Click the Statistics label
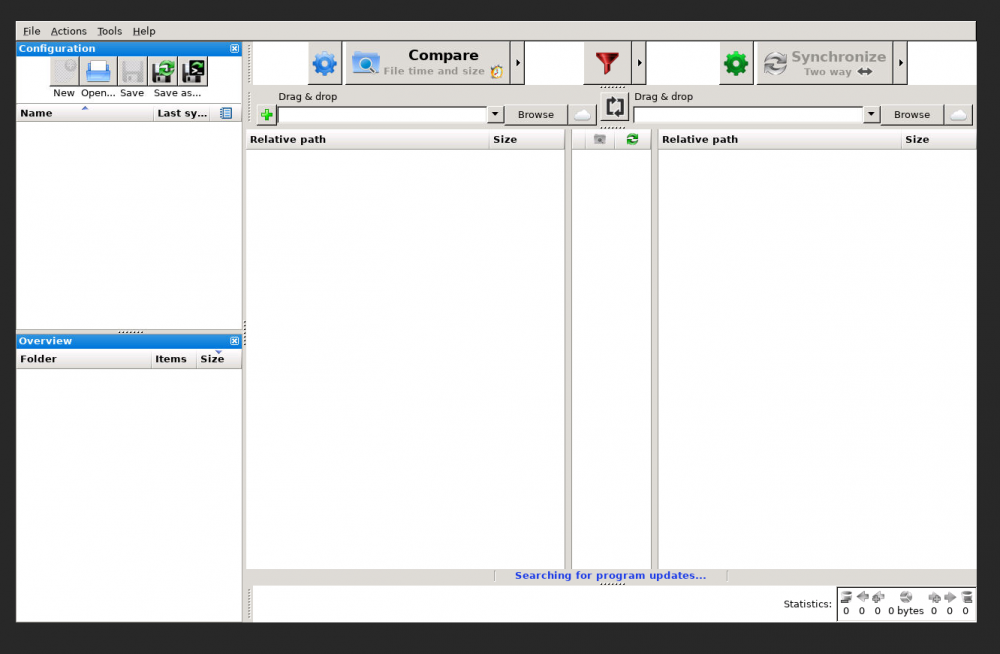The height and width of the screenshot is (654, 1000). 807,604
